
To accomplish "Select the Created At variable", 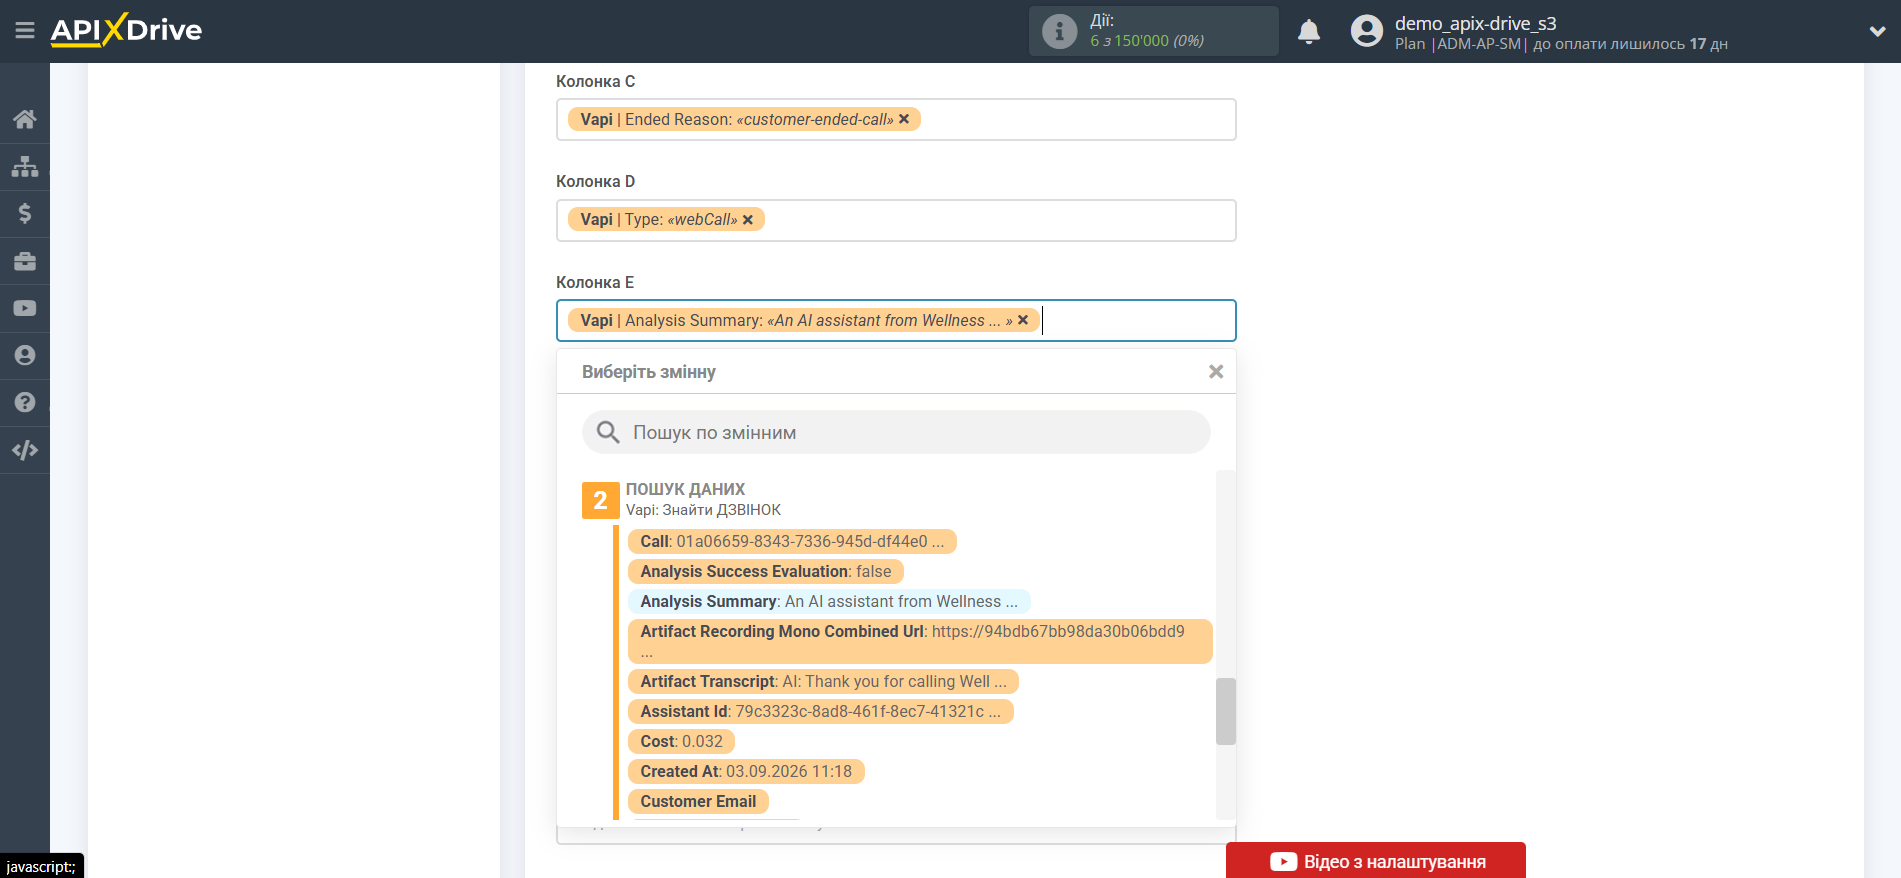I will (746, 771).
